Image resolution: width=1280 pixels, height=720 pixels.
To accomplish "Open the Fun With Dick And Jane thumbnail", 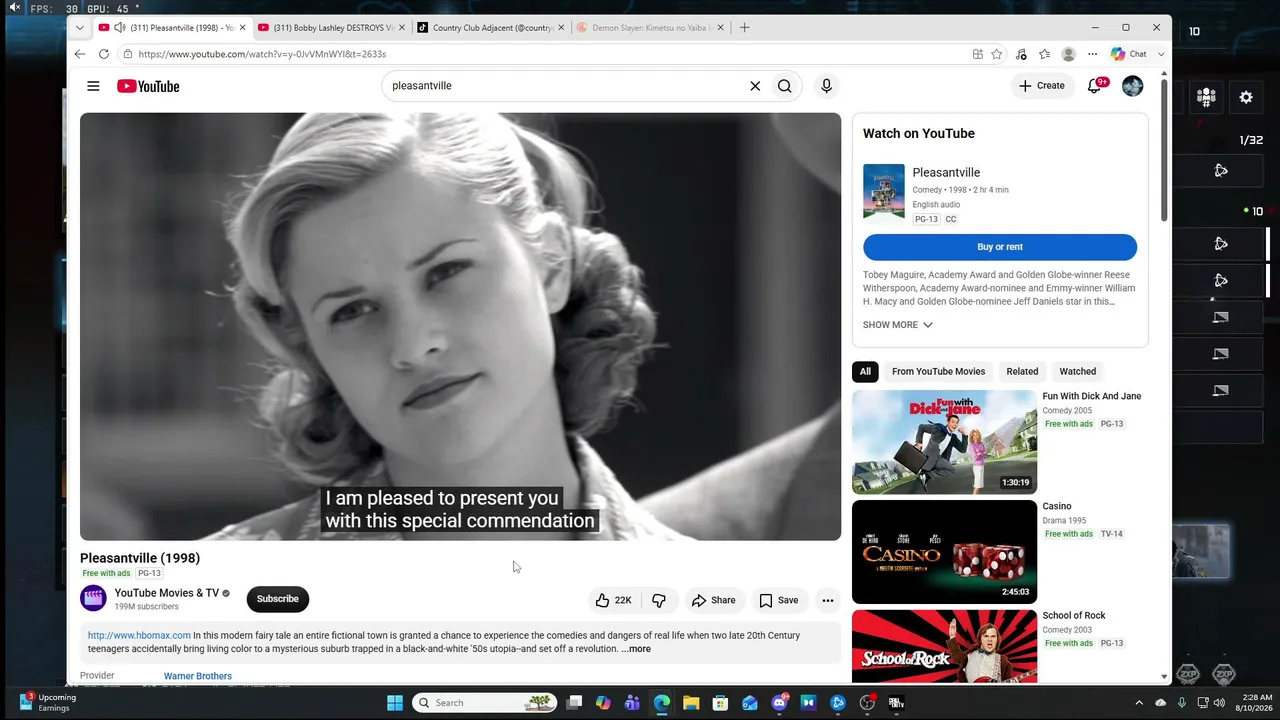I will tap(944, 442).
